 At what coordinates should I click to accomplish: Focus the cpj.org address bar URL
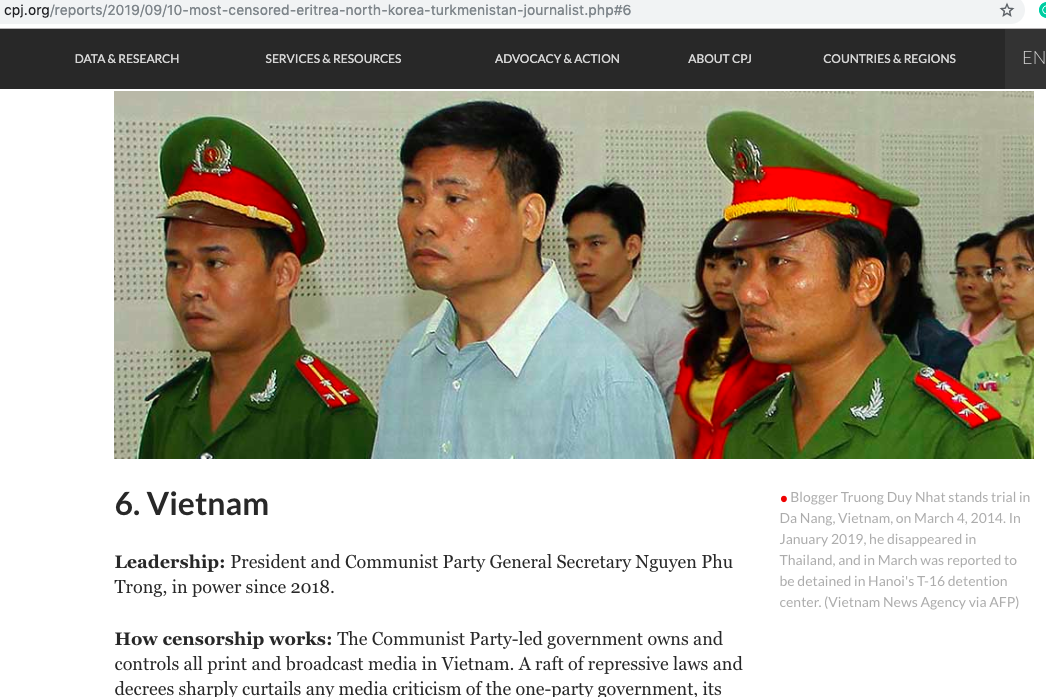[318, 10]
